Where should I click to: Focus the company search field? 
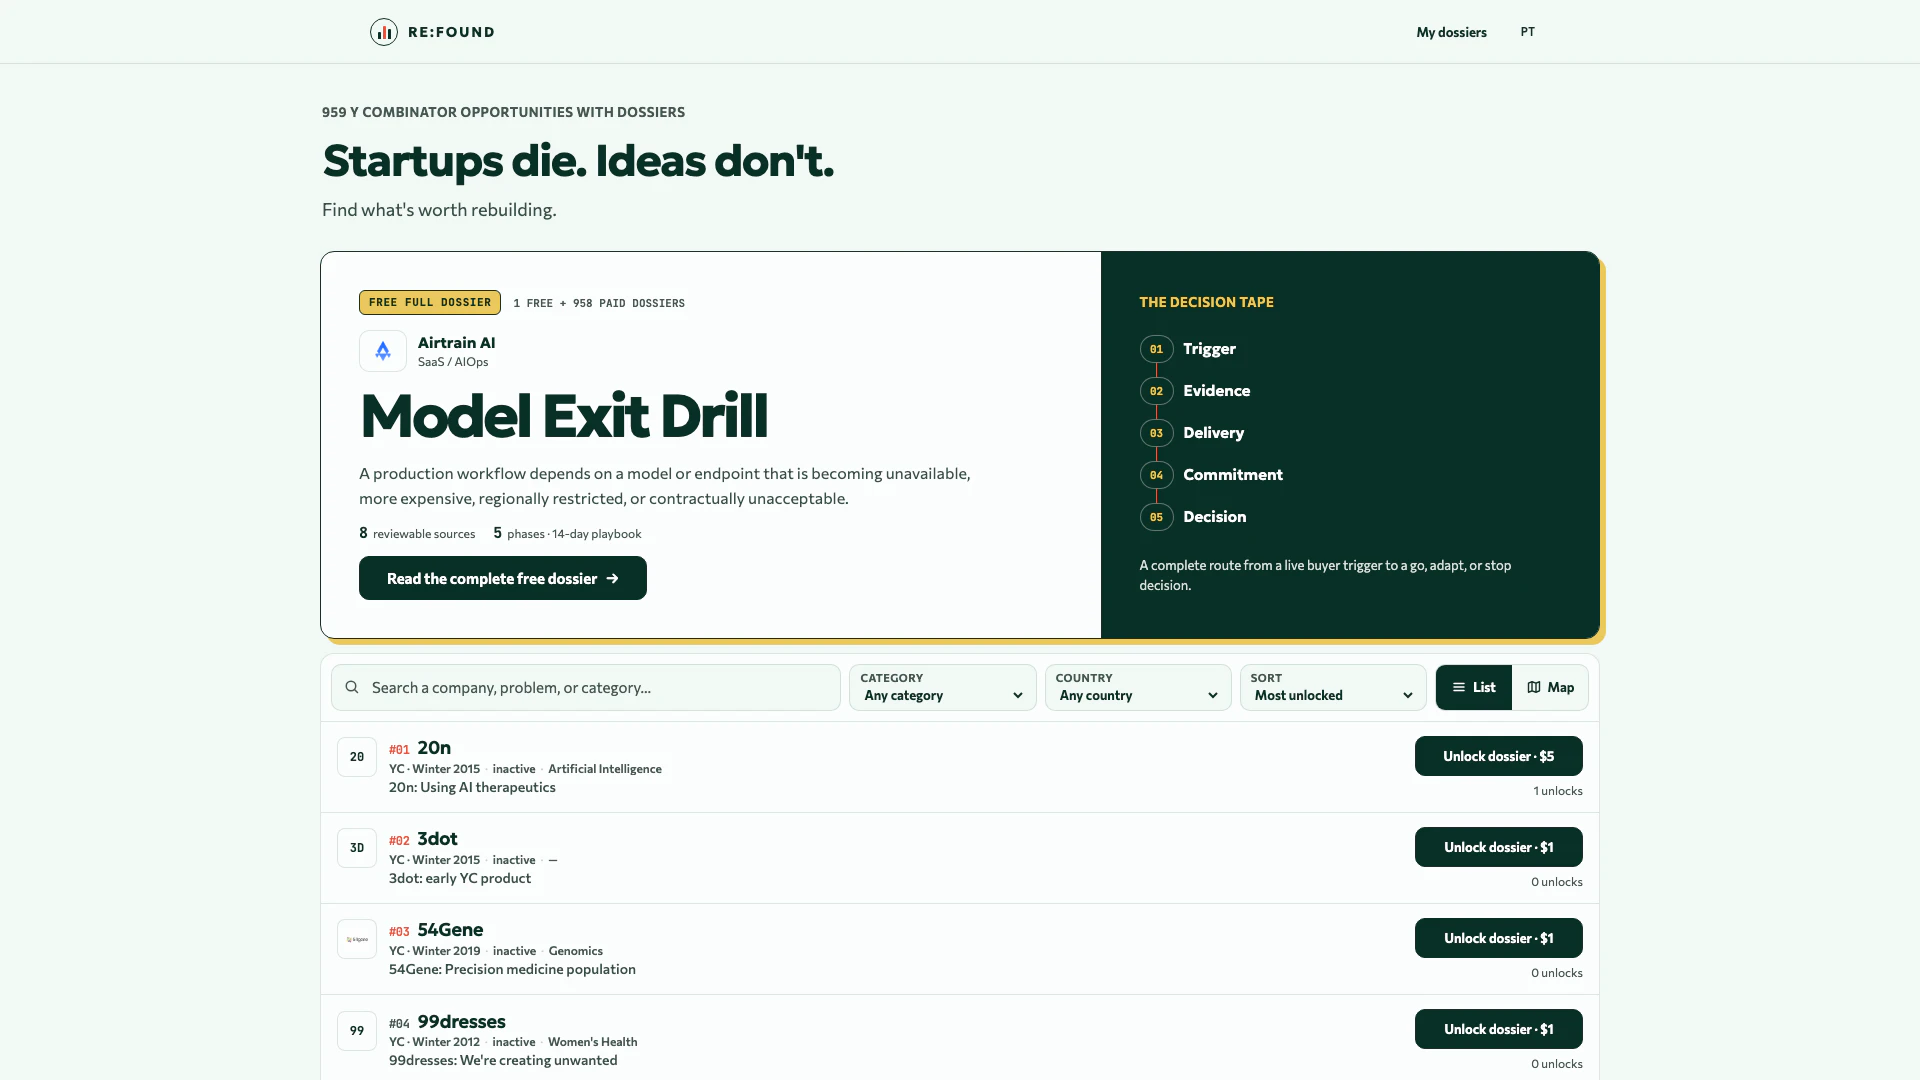[586, 687]
